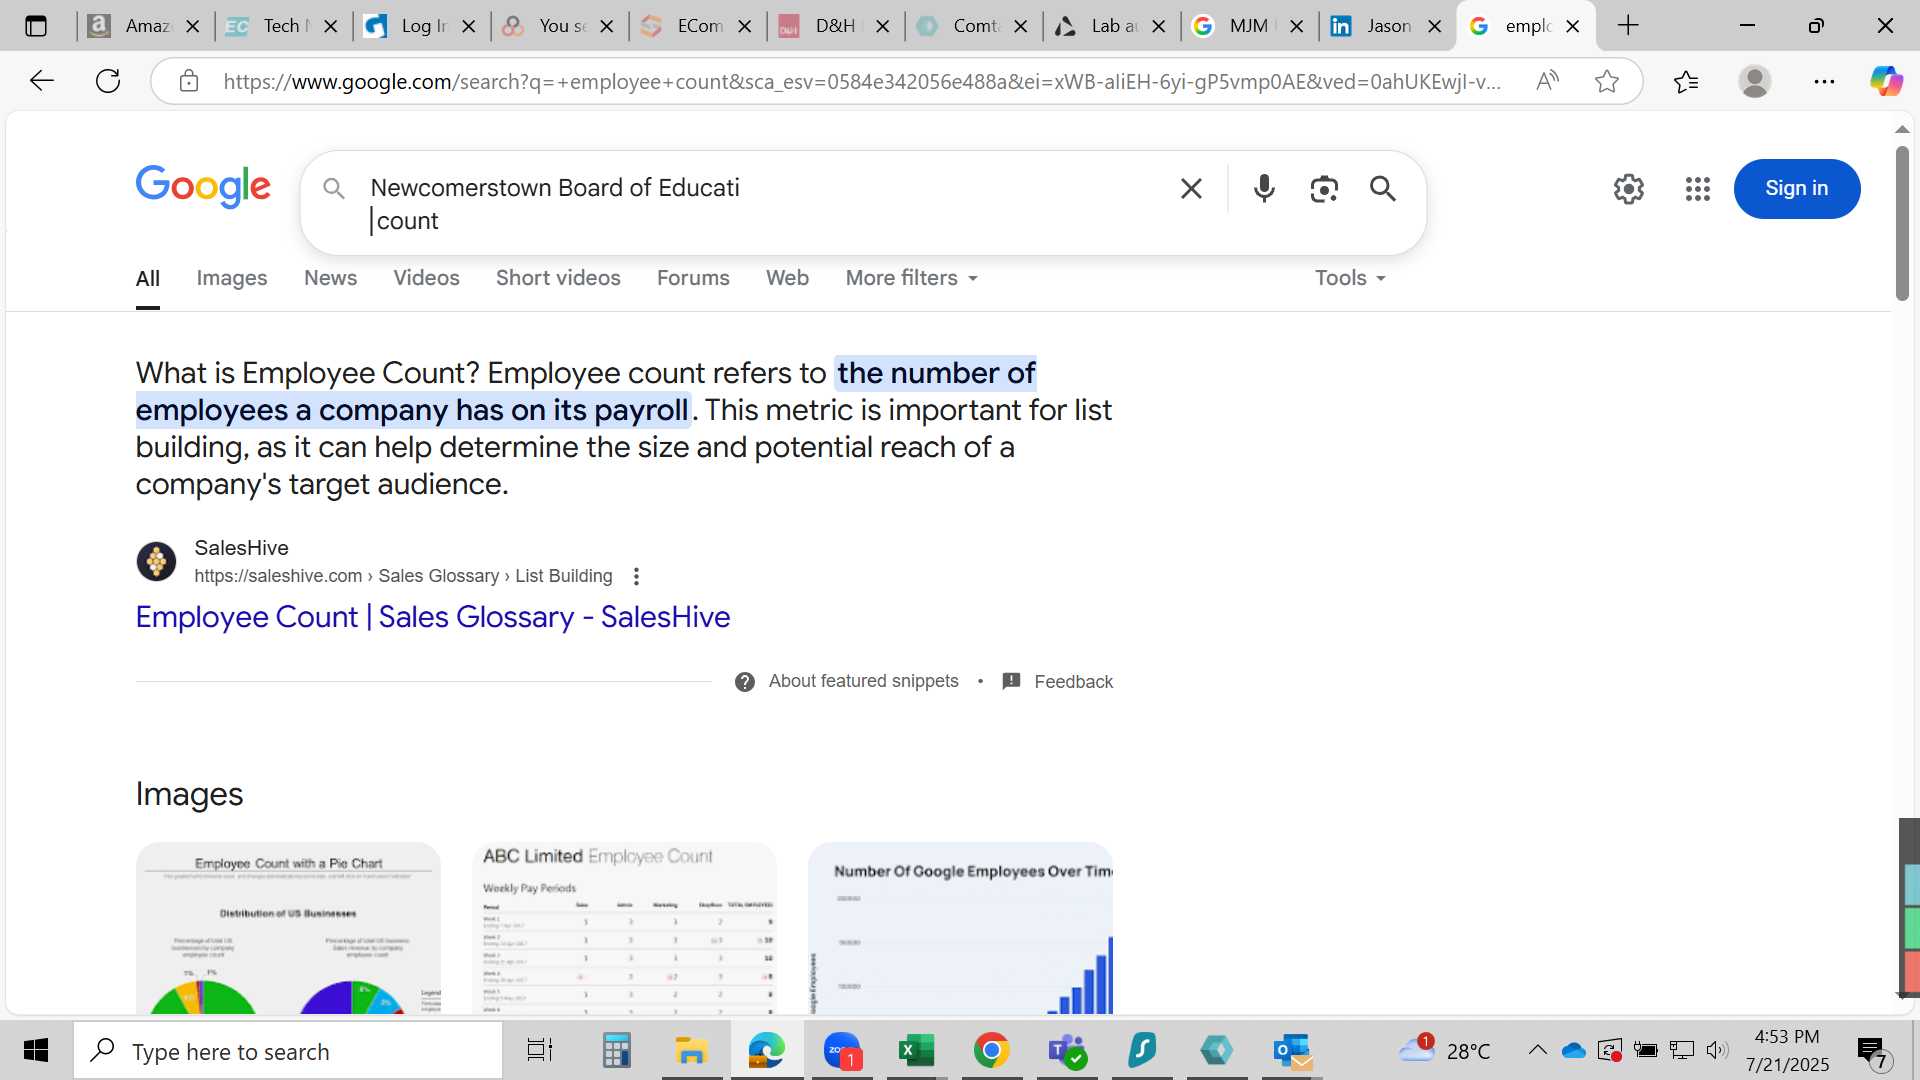This screenshot has width=1920, height=1080.
Task: Open the Pie Chart employee count image
Action: coord(288,928)
